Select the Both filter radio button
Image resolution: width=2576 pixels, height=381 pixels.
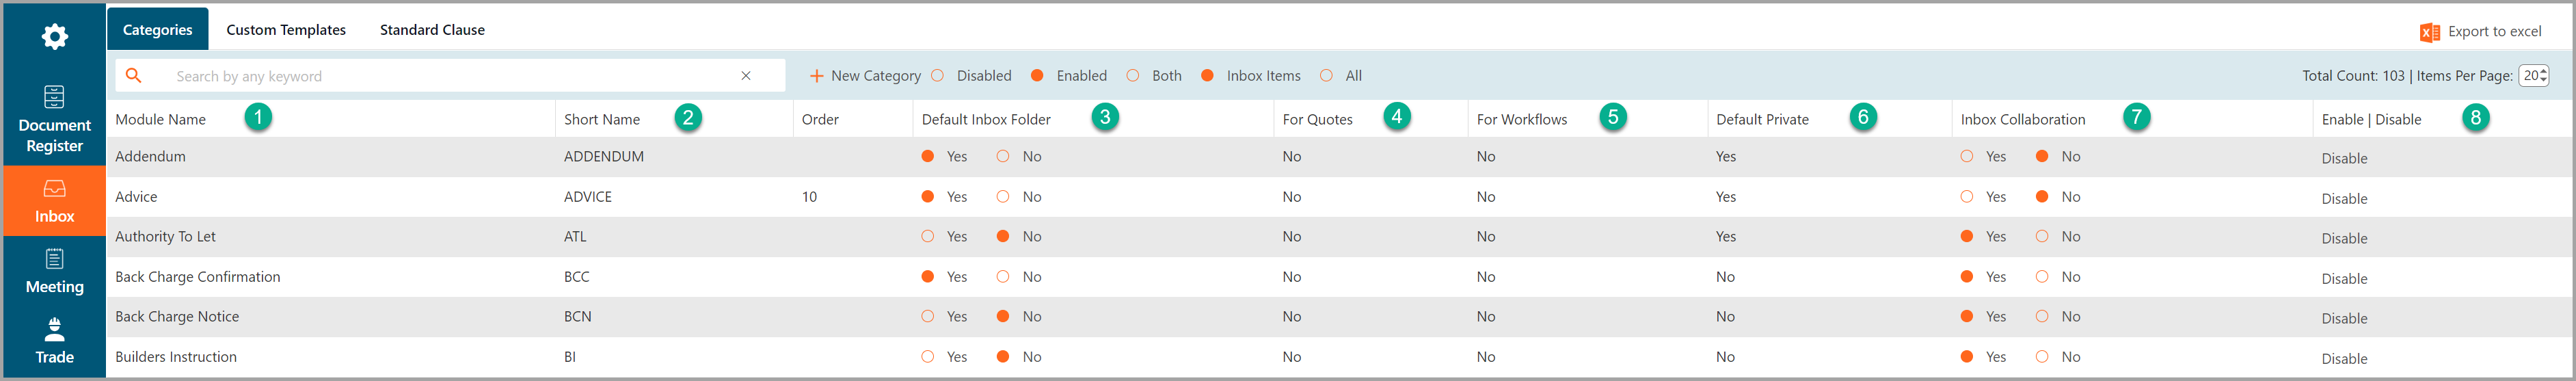pyautogui.click(x=1133, y=75)
